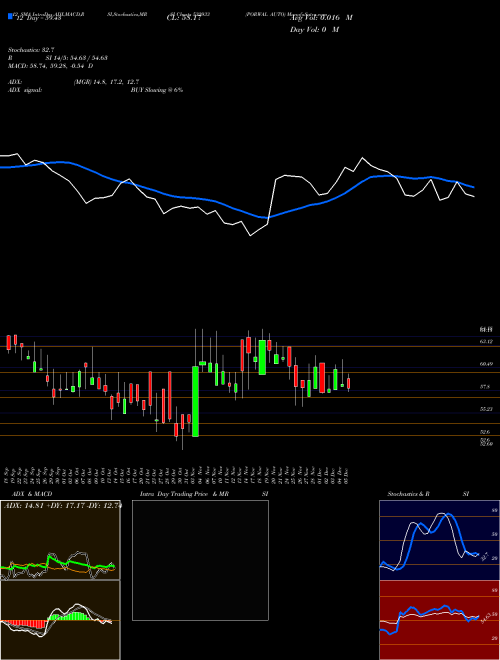The height and width of the screenshot is (660, 500).
Task: Click the blue 12 Day SMA legend square
Action: pos(10,17)
